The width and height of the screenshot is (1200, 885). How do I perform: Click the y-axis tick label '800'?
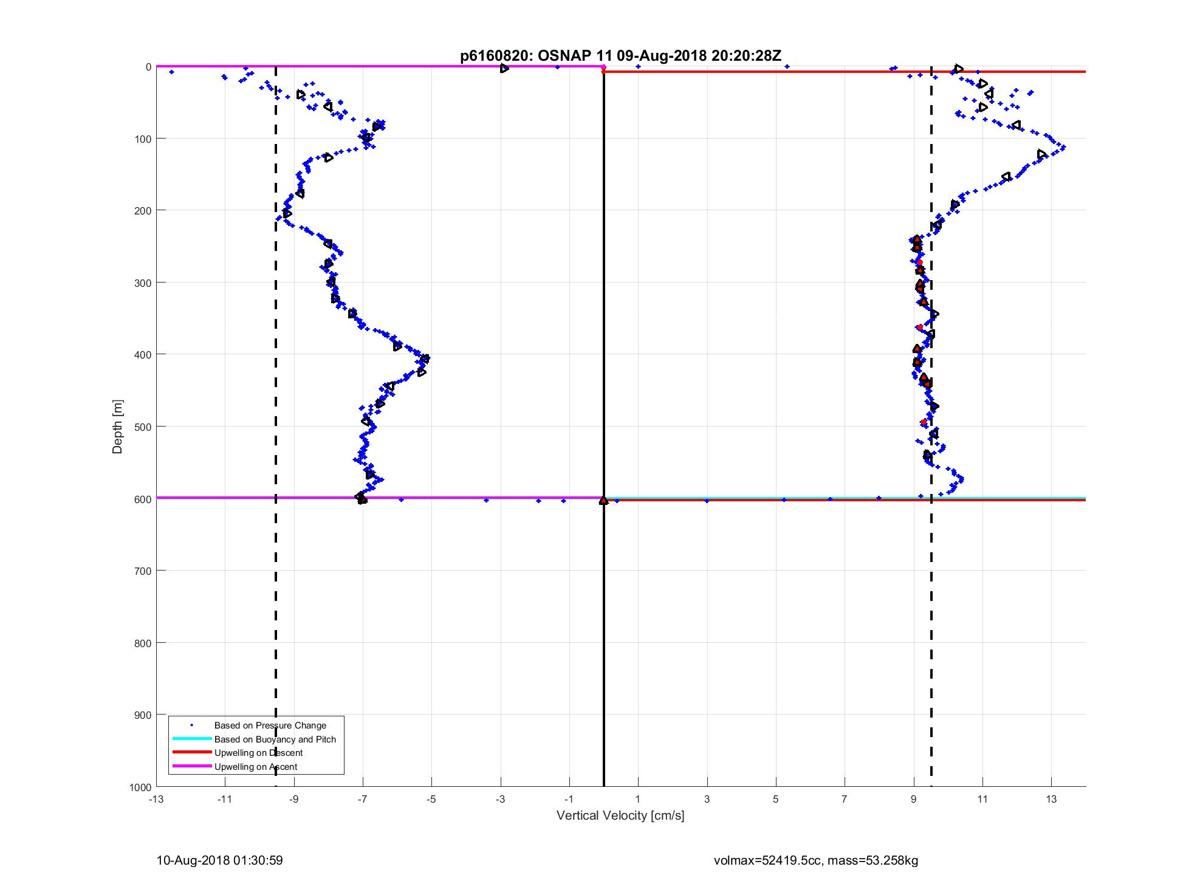[142, 643]
